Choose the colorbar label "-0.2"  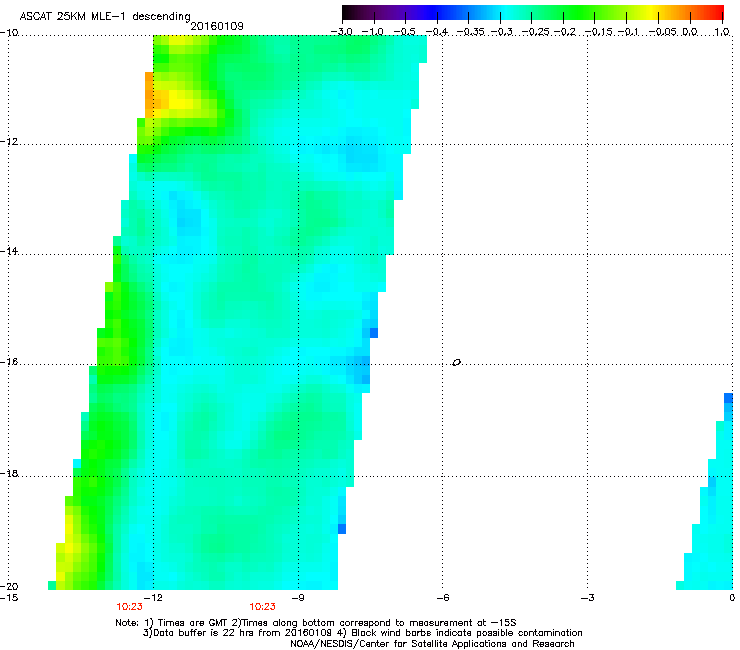point(565,32)
